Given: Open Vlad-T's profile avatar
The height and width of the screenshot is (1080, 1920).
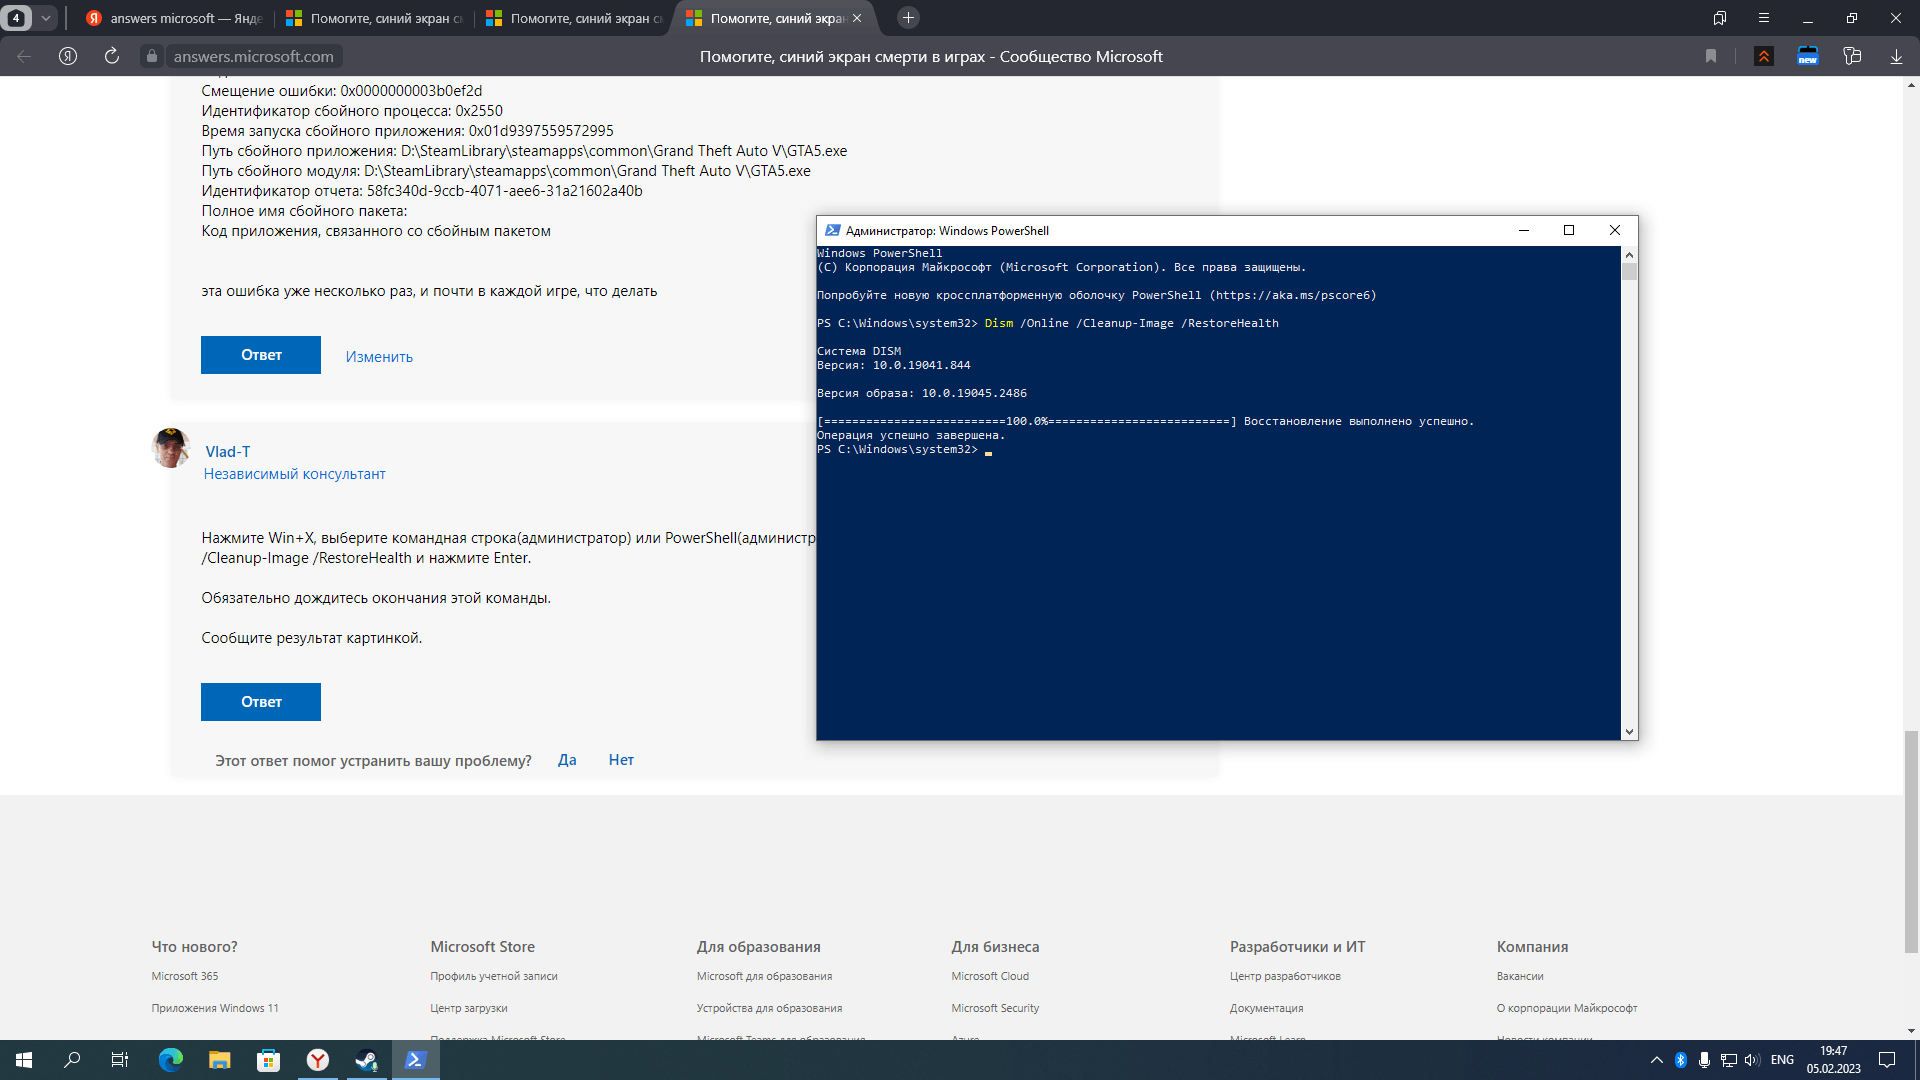Looking at the screenshot, I should (x=172, y=448).
